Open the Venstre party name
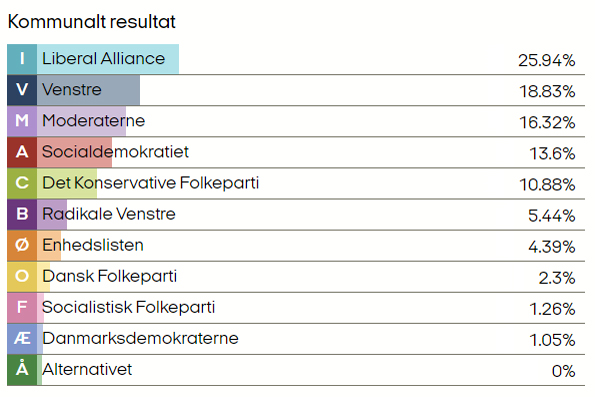Viewport: 595px width, 397px height. click(x=72, y=90)
